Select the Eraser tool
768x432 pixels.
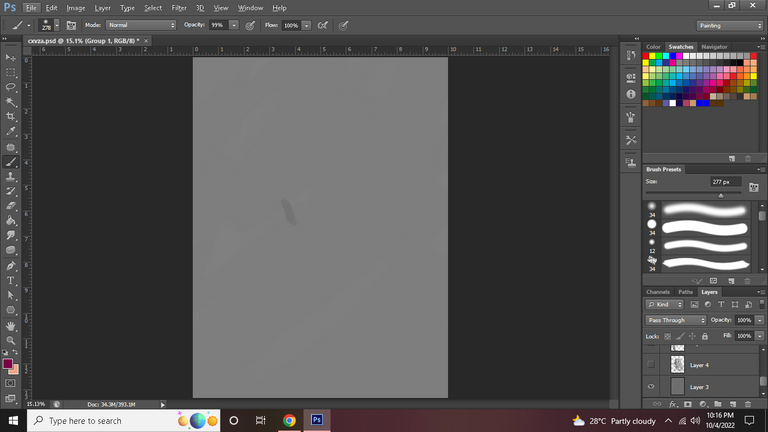pyautogui.click(x=10, y=206)
